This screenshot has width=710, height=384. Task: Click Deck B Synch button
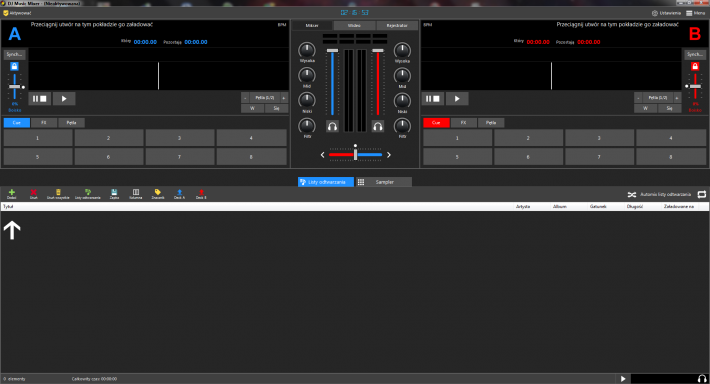695,54
